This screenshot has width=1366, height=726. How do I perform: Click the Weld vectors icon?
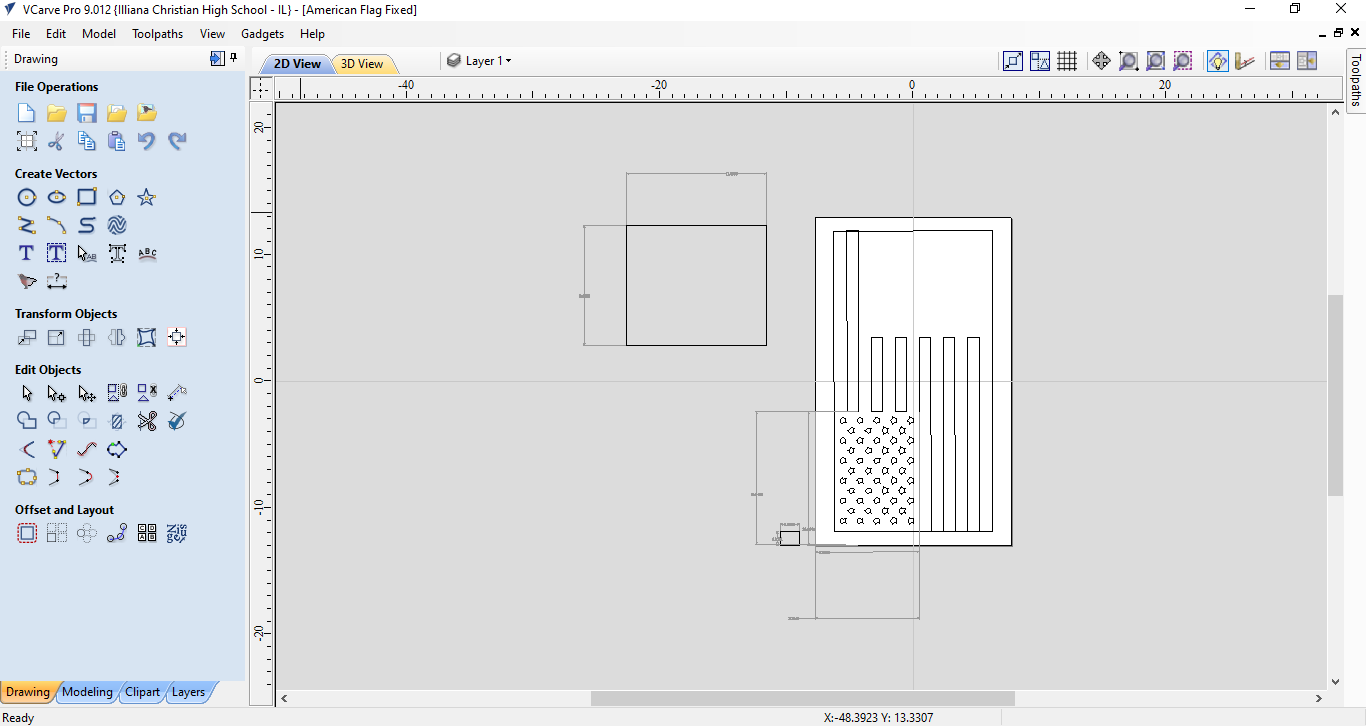pos(27,421)
